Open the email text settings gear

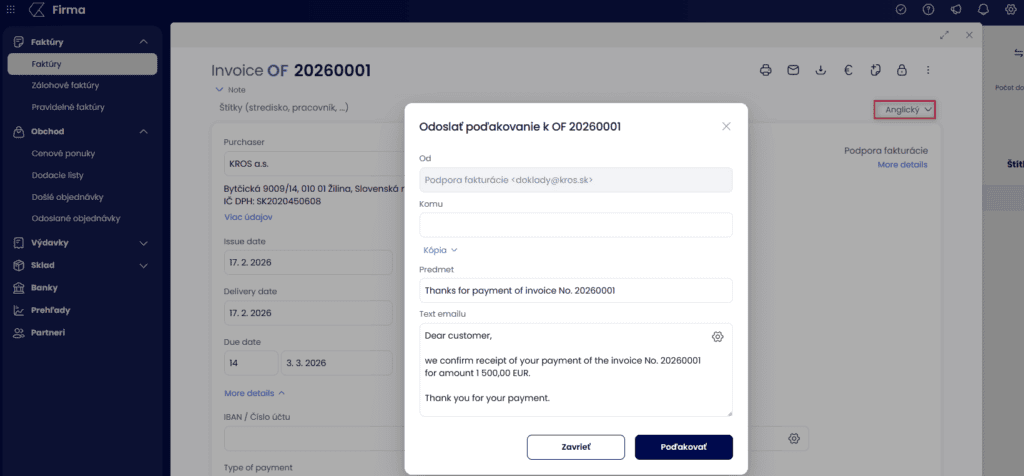point(717,336)
